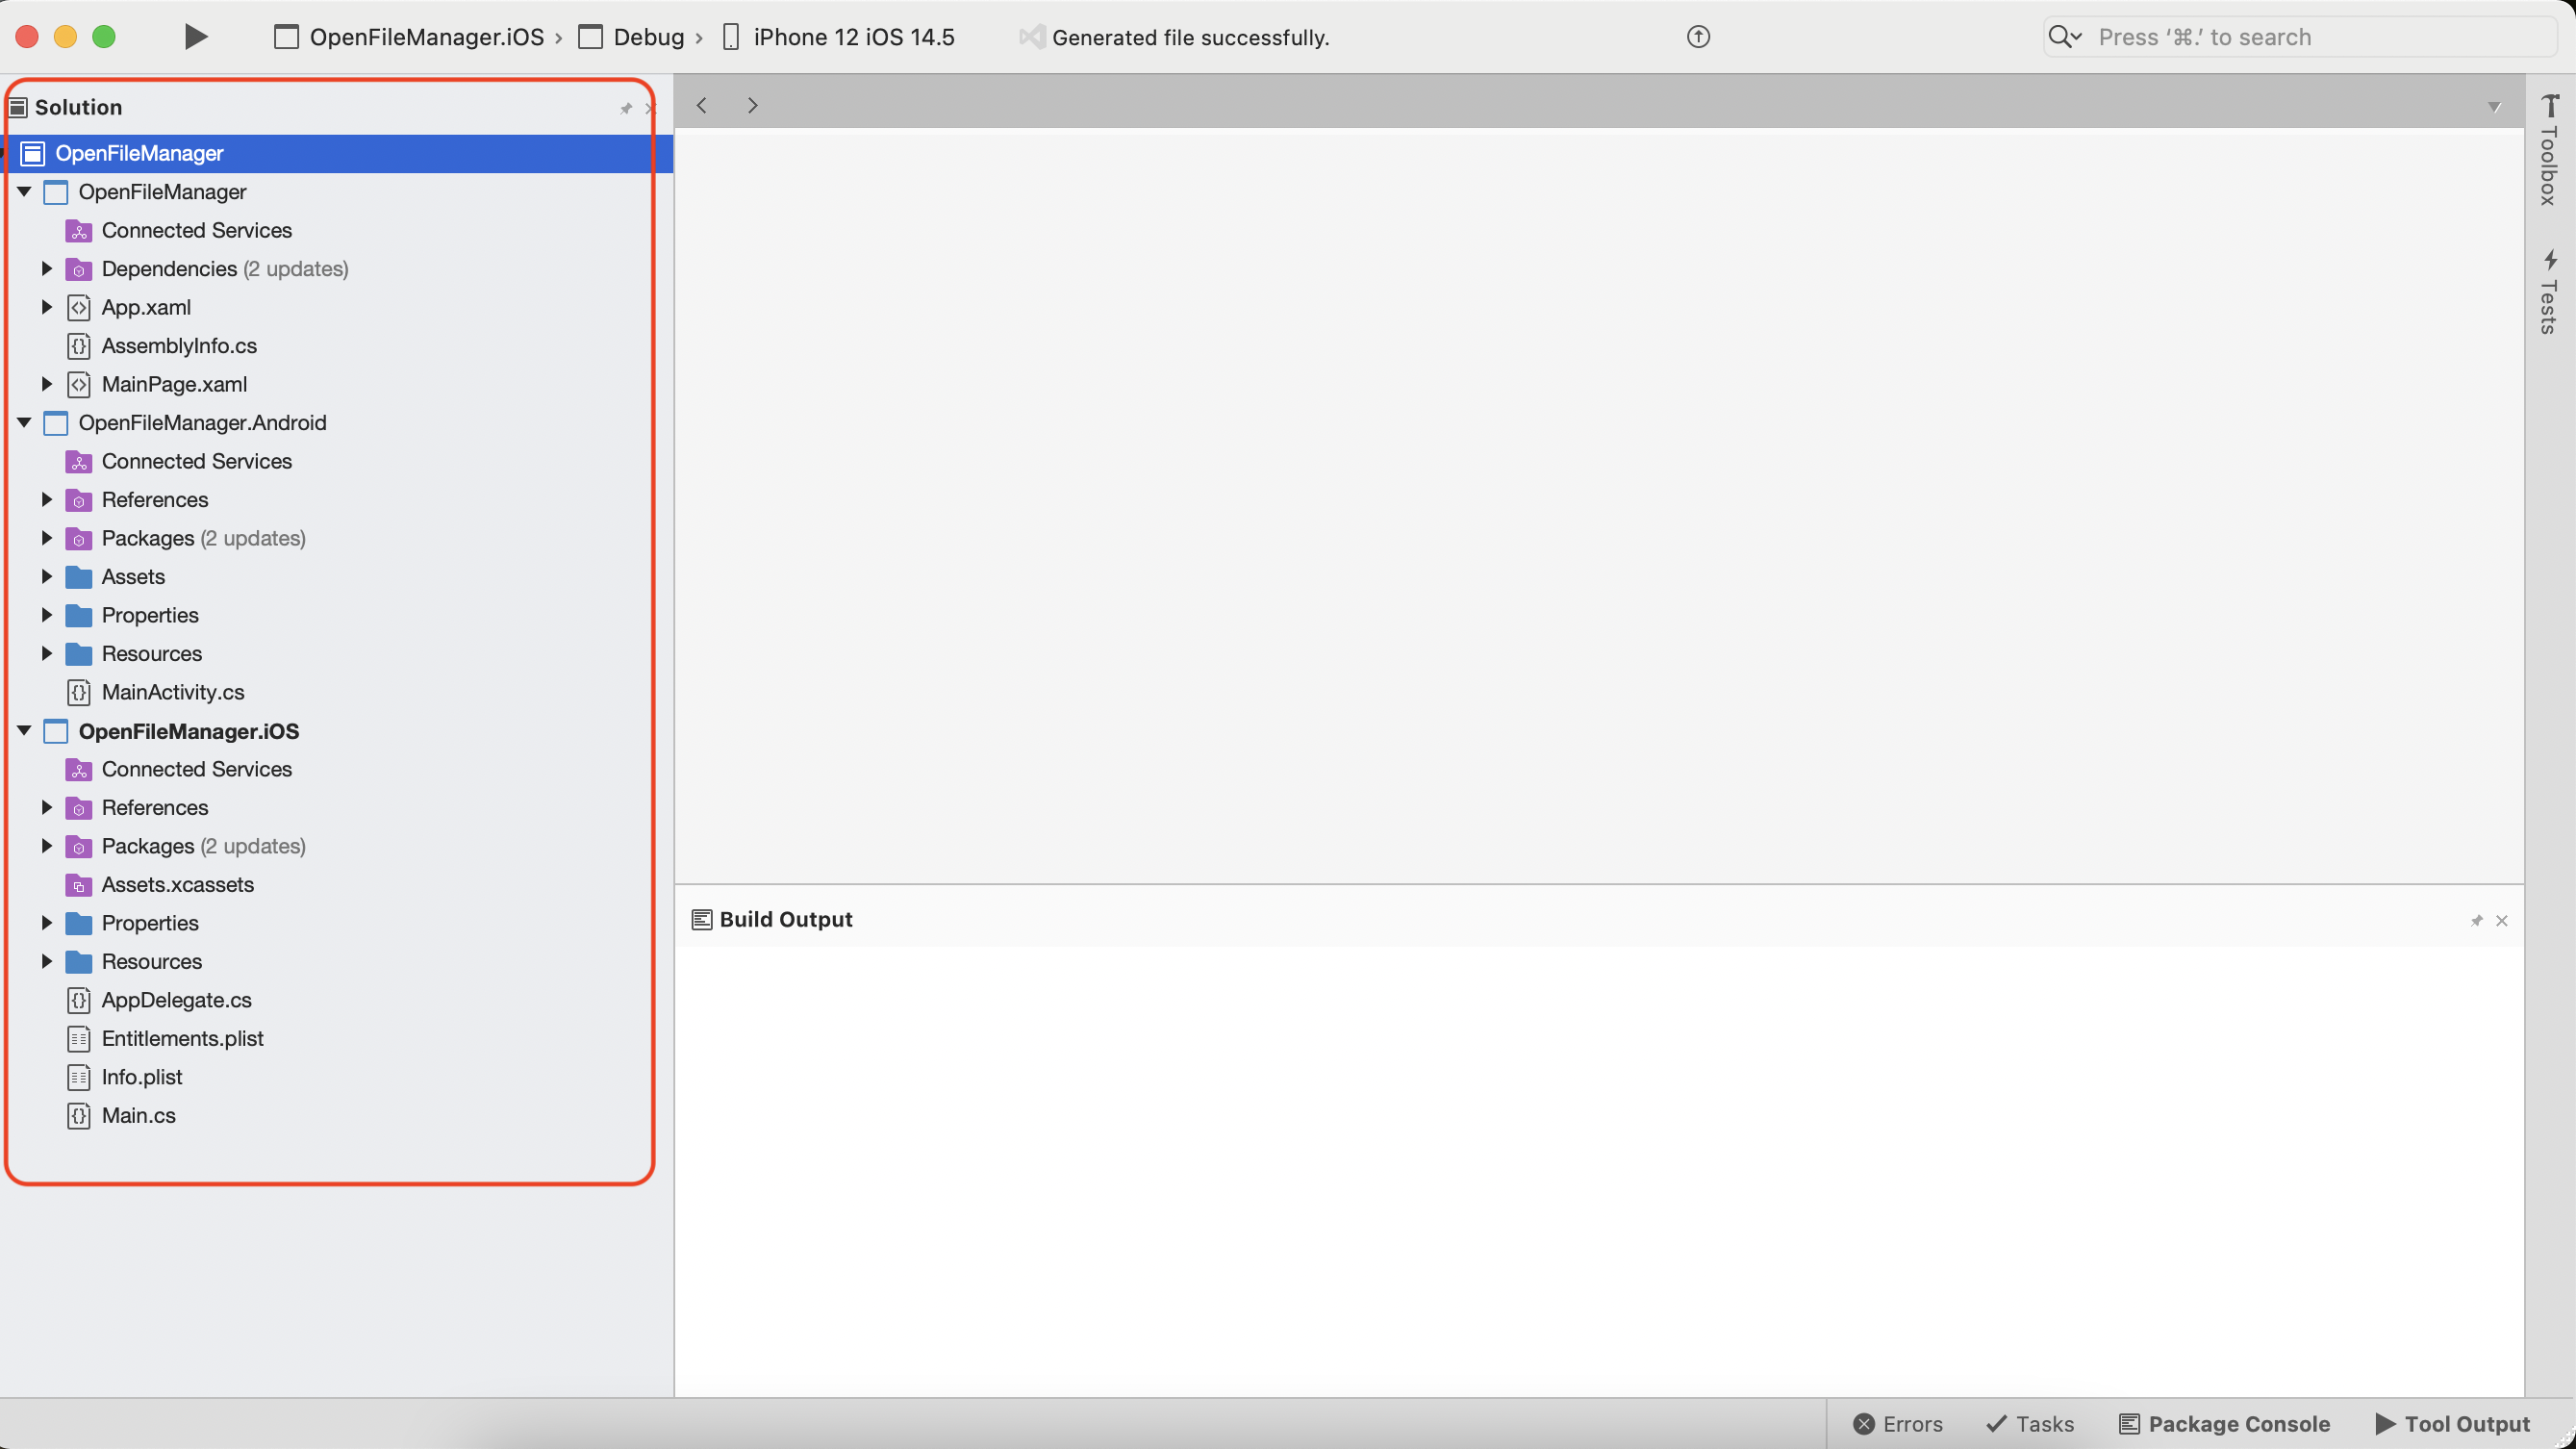Navigate back in editor history
Image resolution: width=2576 pixels, height=1449 pixels.
coord(702,105)
